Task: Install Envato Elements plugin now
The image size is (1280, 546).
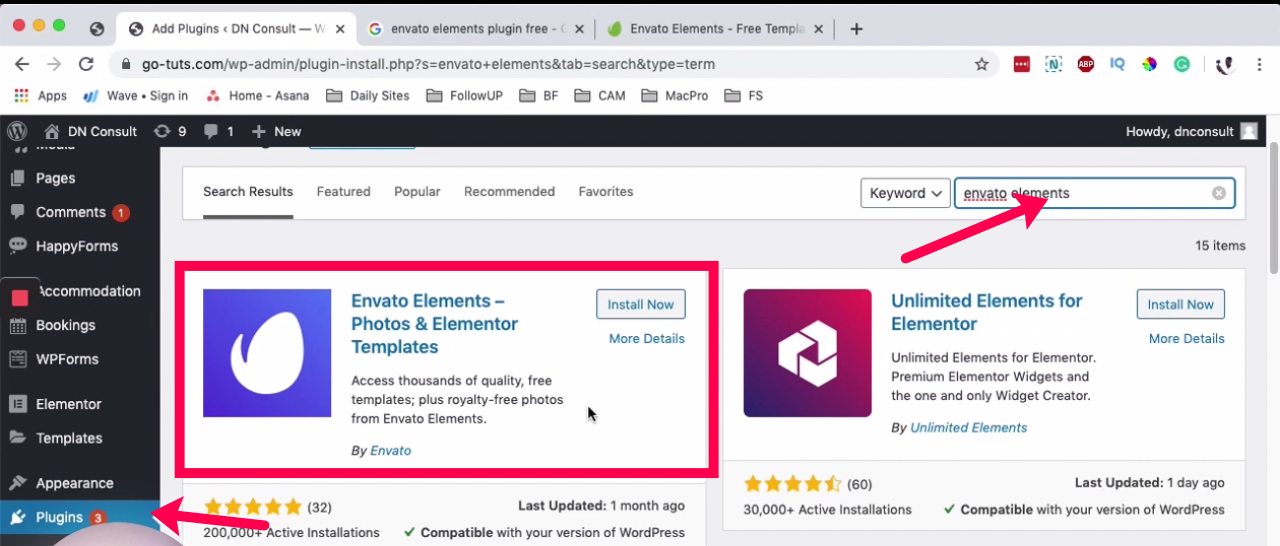Action: [x=640, y=304]
